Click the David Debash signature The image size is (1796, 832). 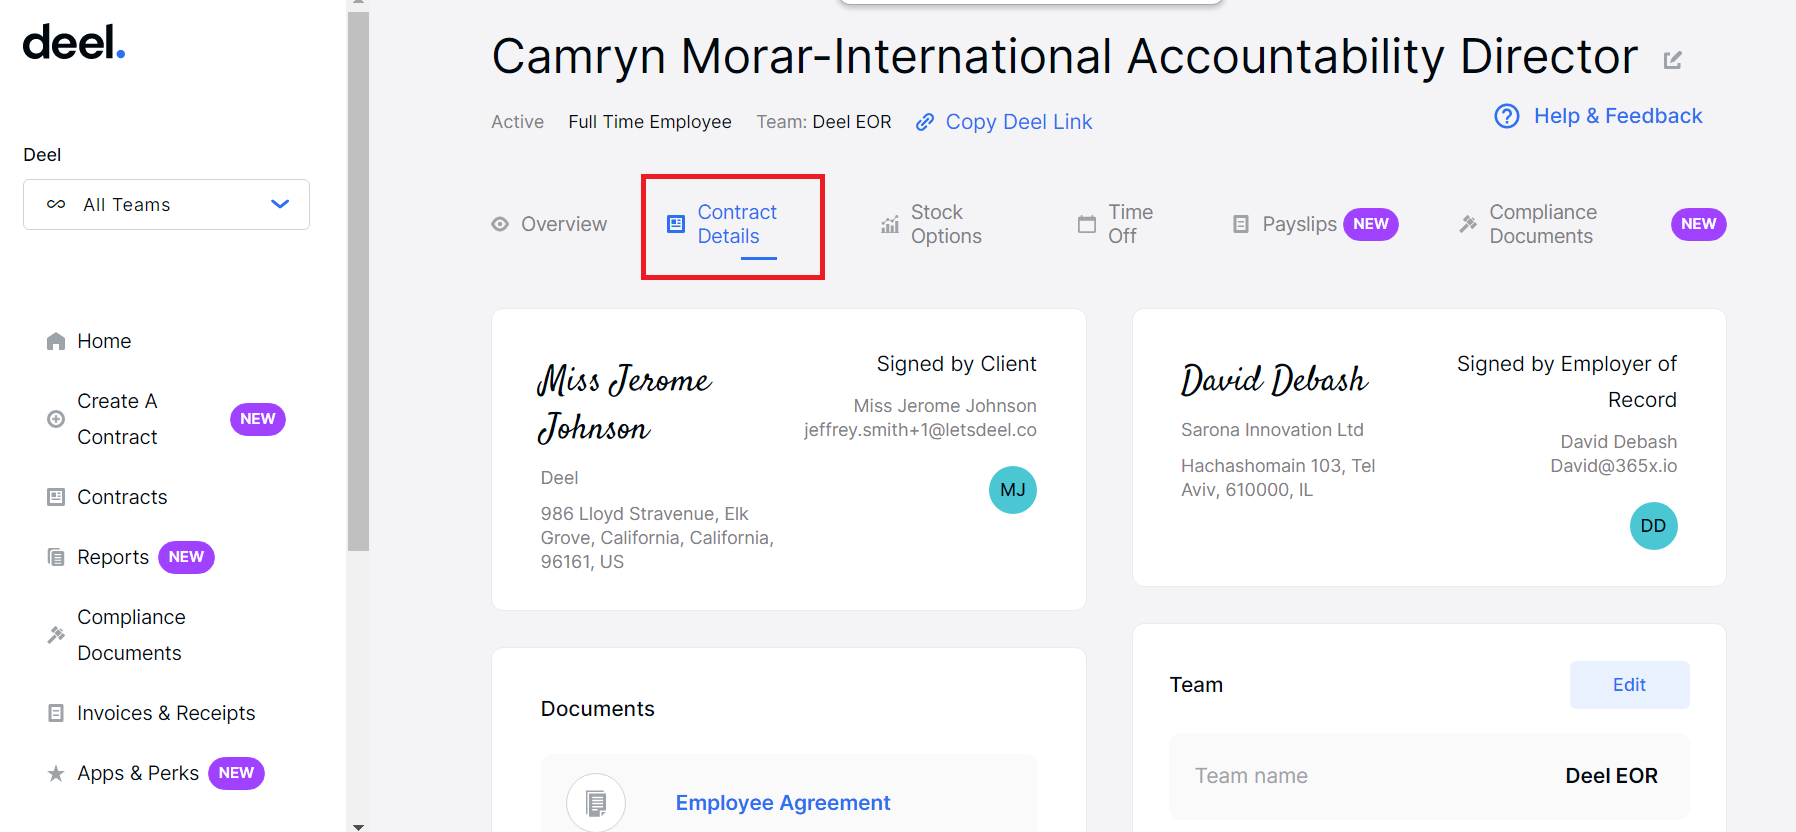[x=1275, y=380]
